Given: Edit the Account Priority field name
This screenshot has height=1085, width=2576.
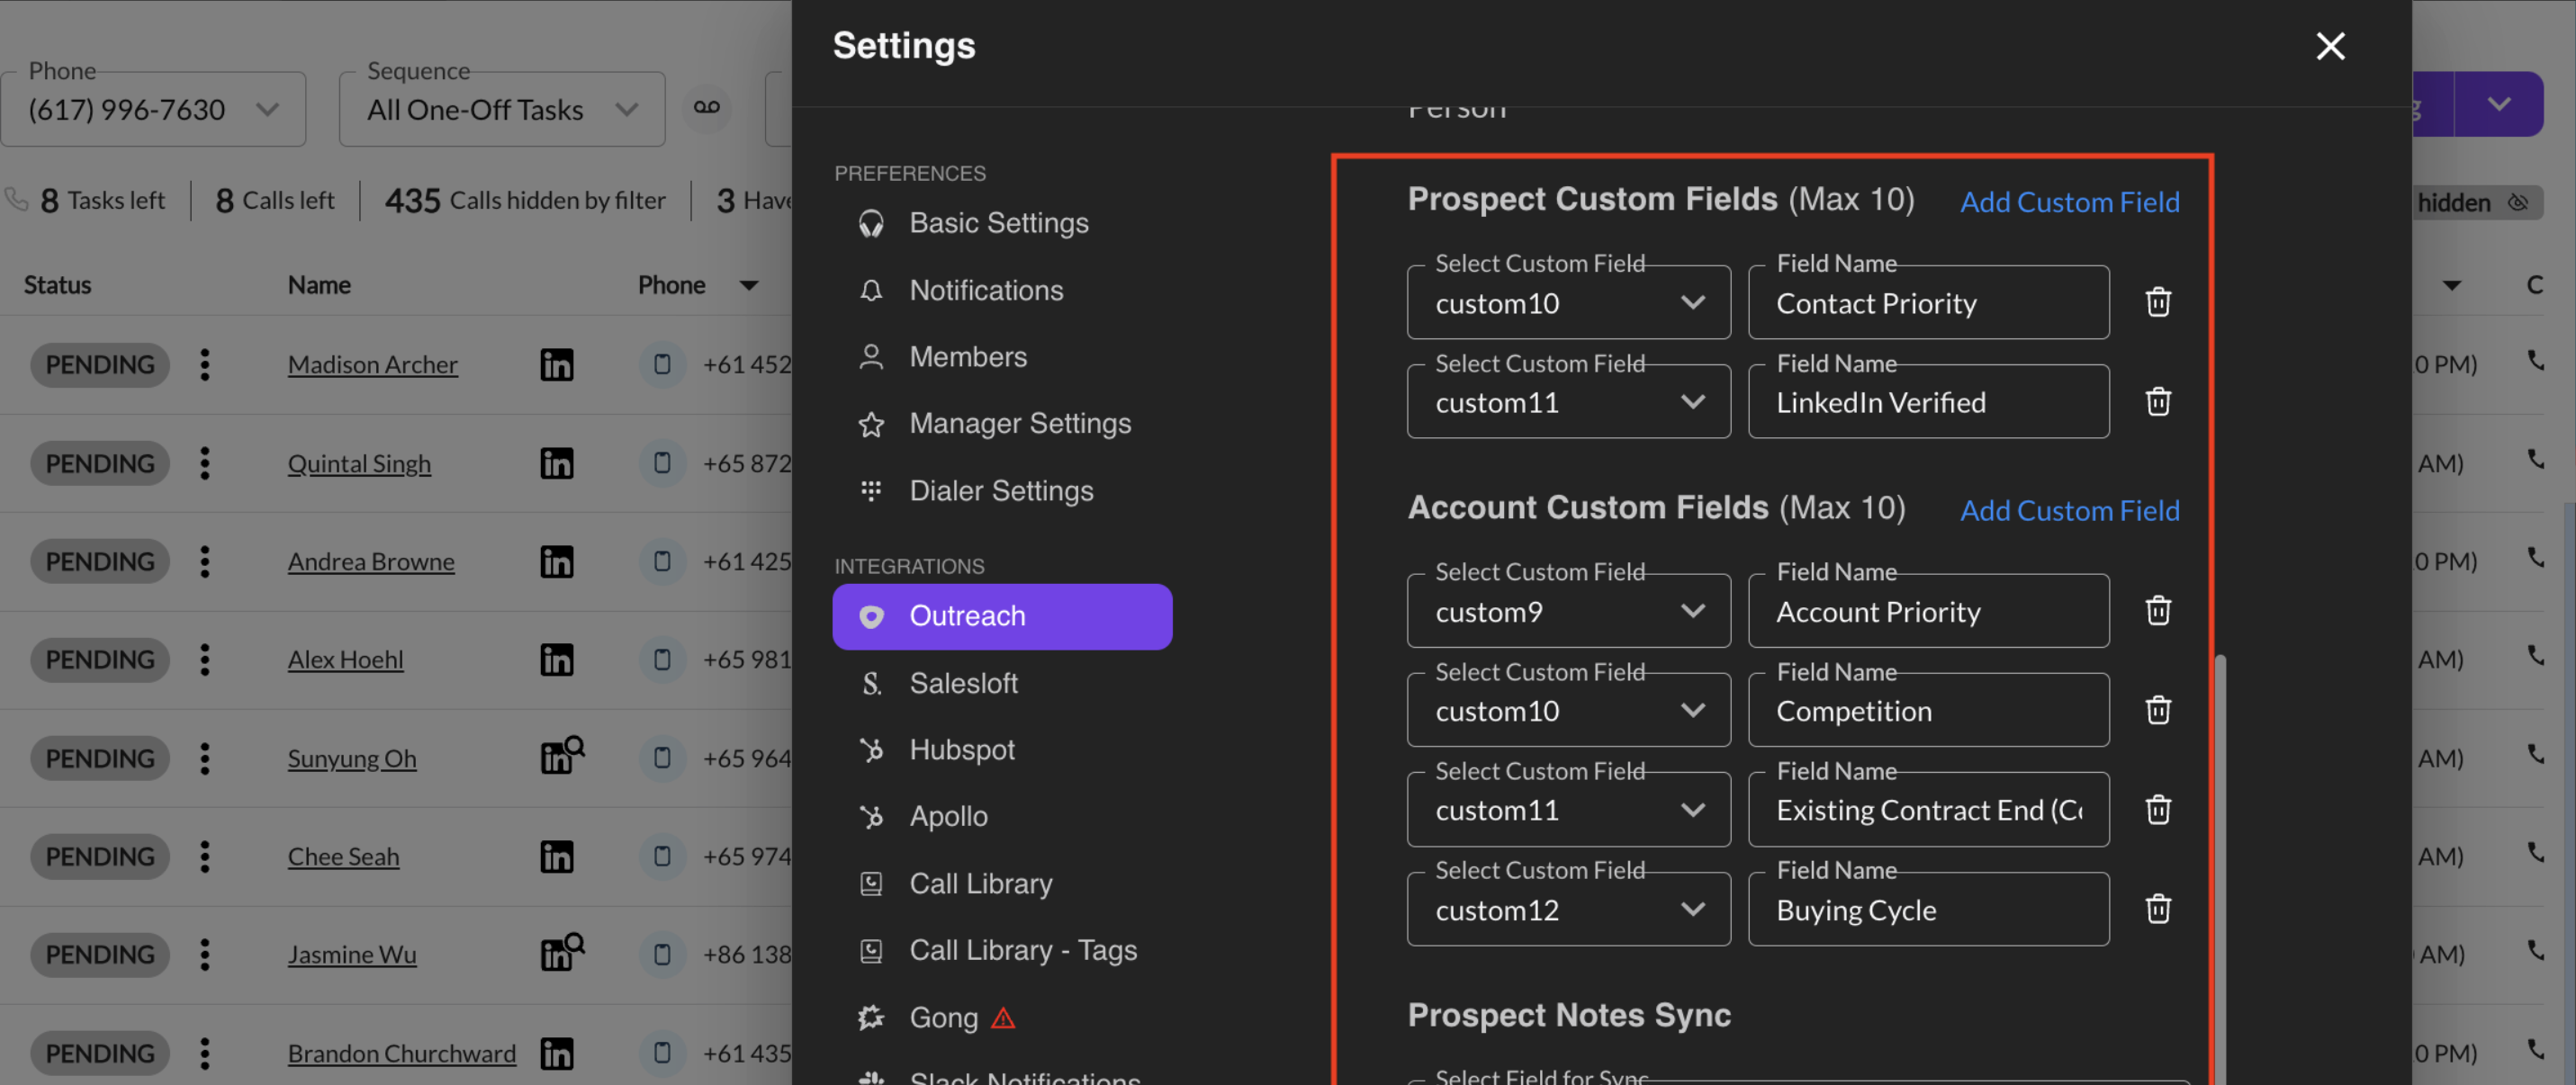Looking at the screenshot, I should (x=1928, y=611).
